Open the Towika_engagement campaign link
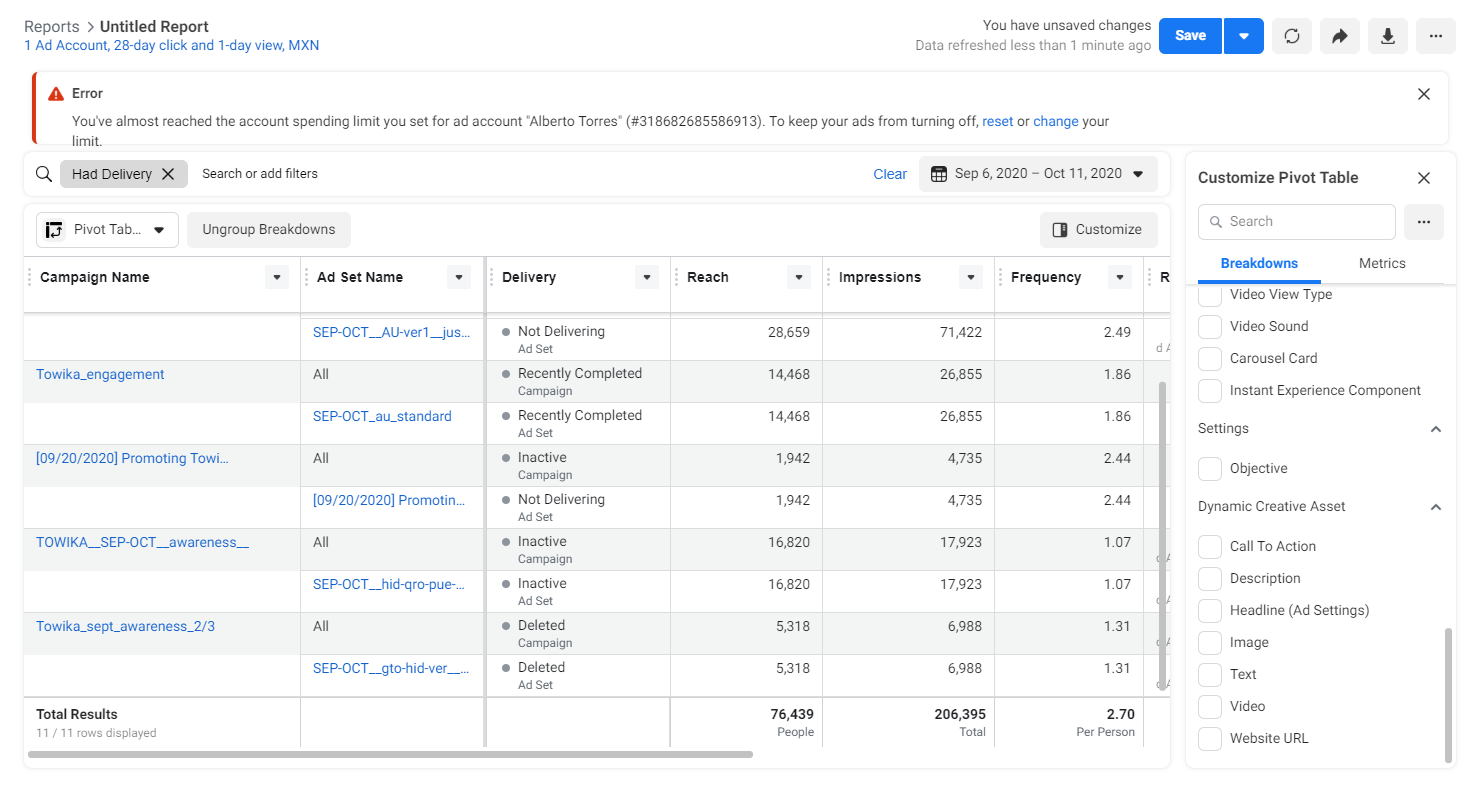Viewport: 1480px width, 792px height. point(100,374)
